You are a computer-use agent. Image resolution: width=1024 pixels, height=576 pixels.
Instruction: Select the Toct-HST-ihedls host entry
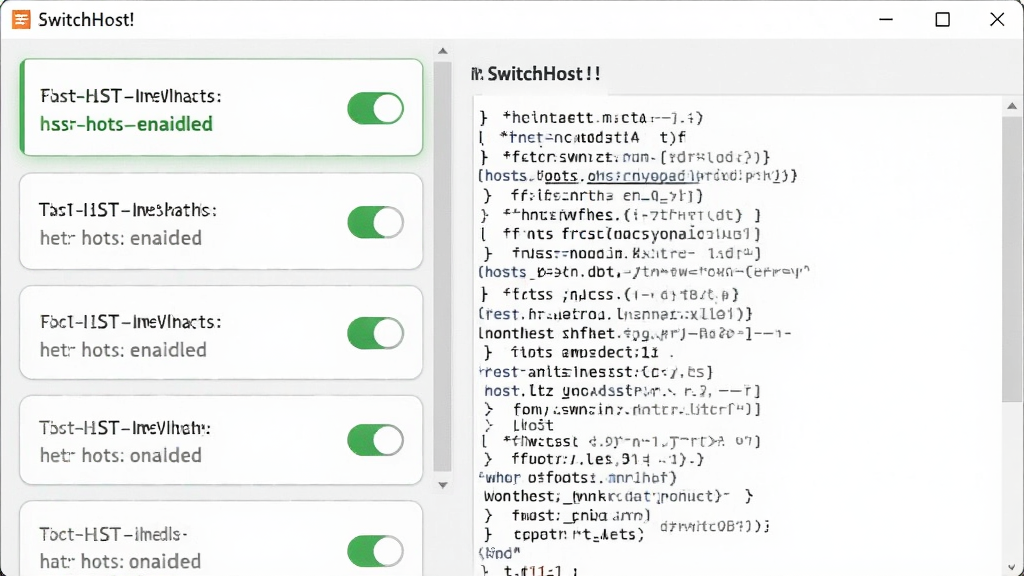tap(221, 539)
